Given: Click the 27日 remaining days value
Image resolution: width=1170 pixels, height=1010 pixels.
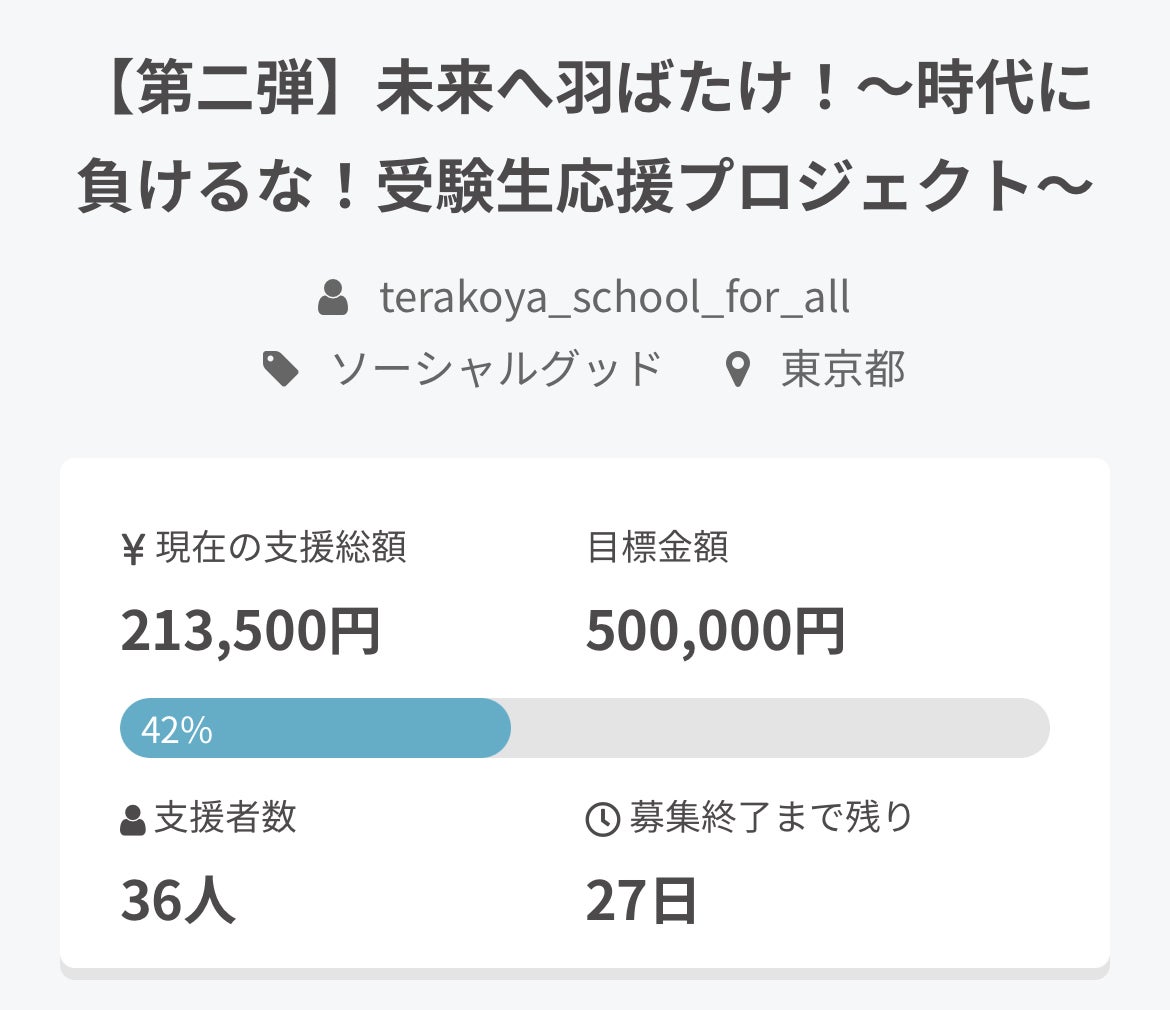Looking at the screenshot, I should [x=641, y=900].
